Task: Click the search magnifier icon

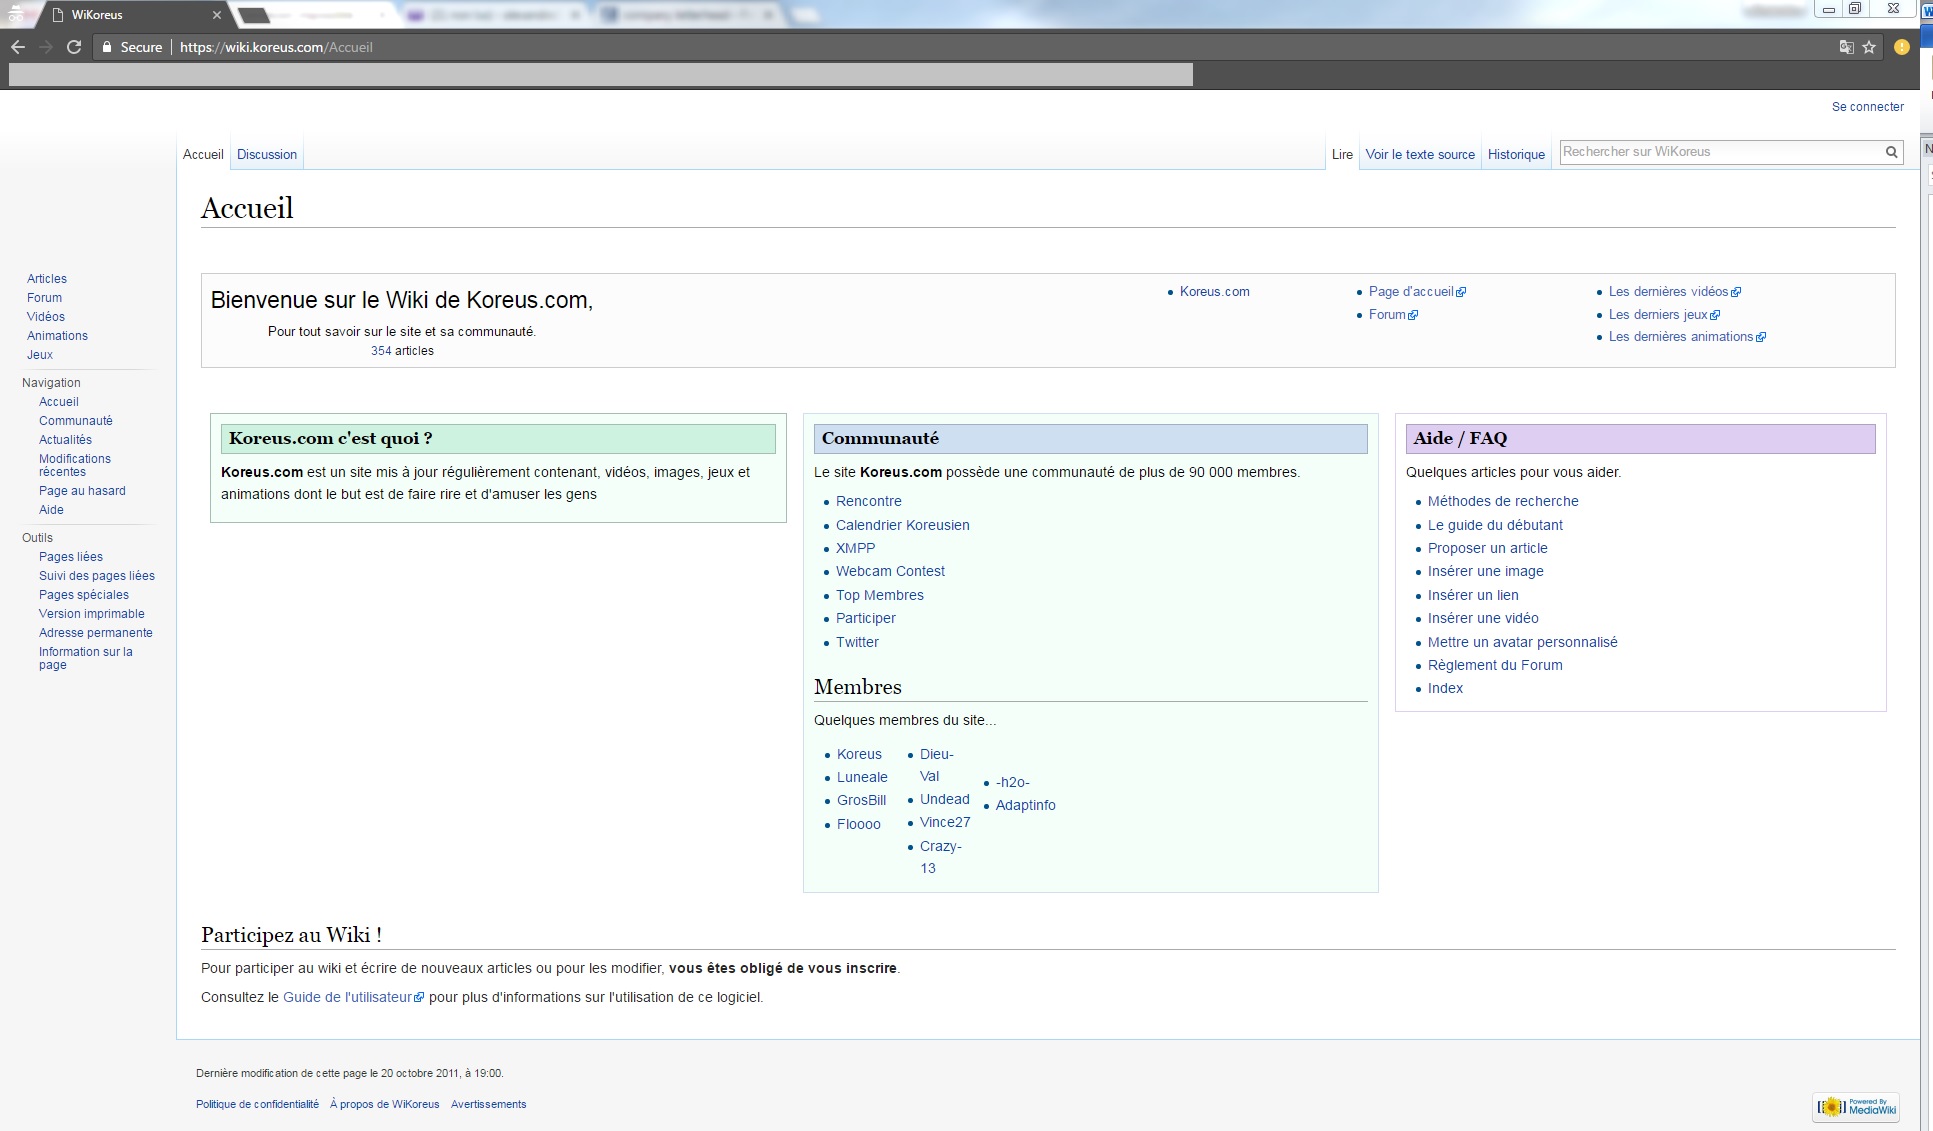Action: (1891, 152)
